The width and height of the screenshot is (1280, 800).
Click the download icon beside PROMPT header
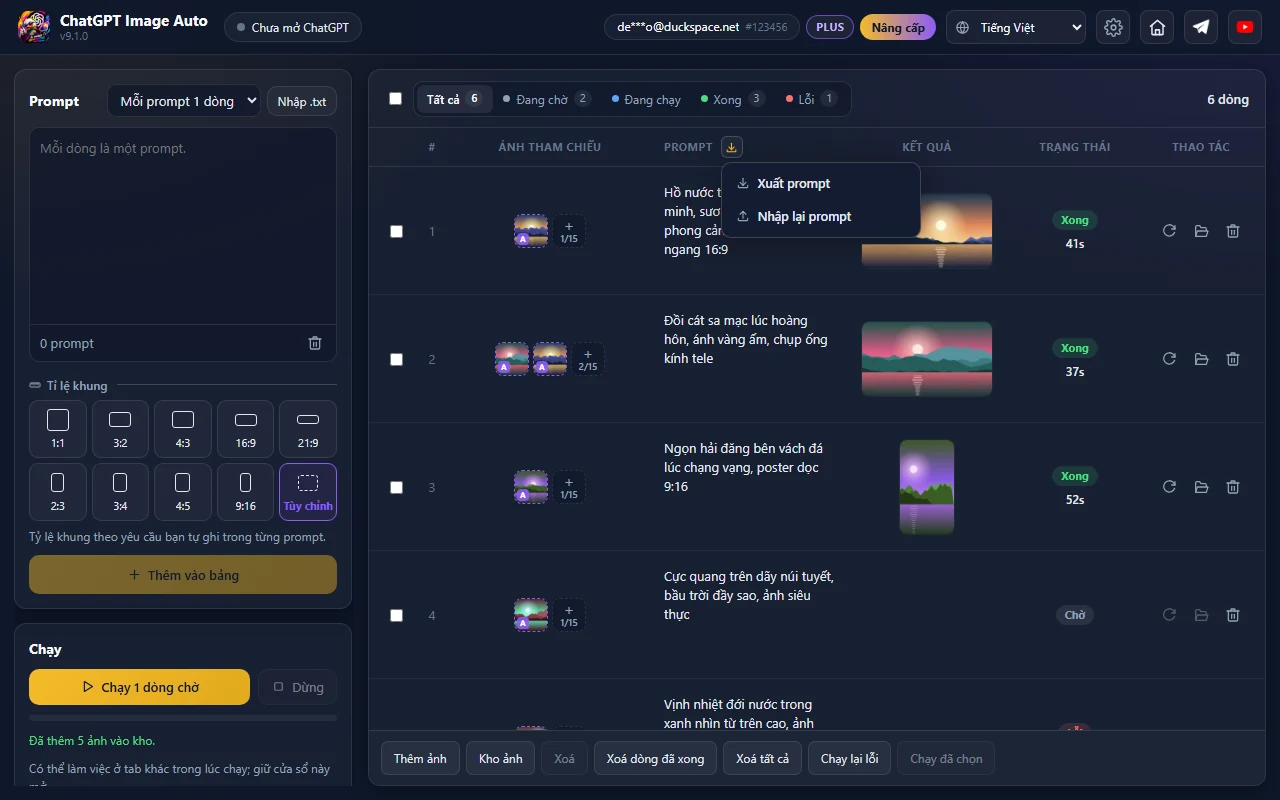(x=732, y=147)
